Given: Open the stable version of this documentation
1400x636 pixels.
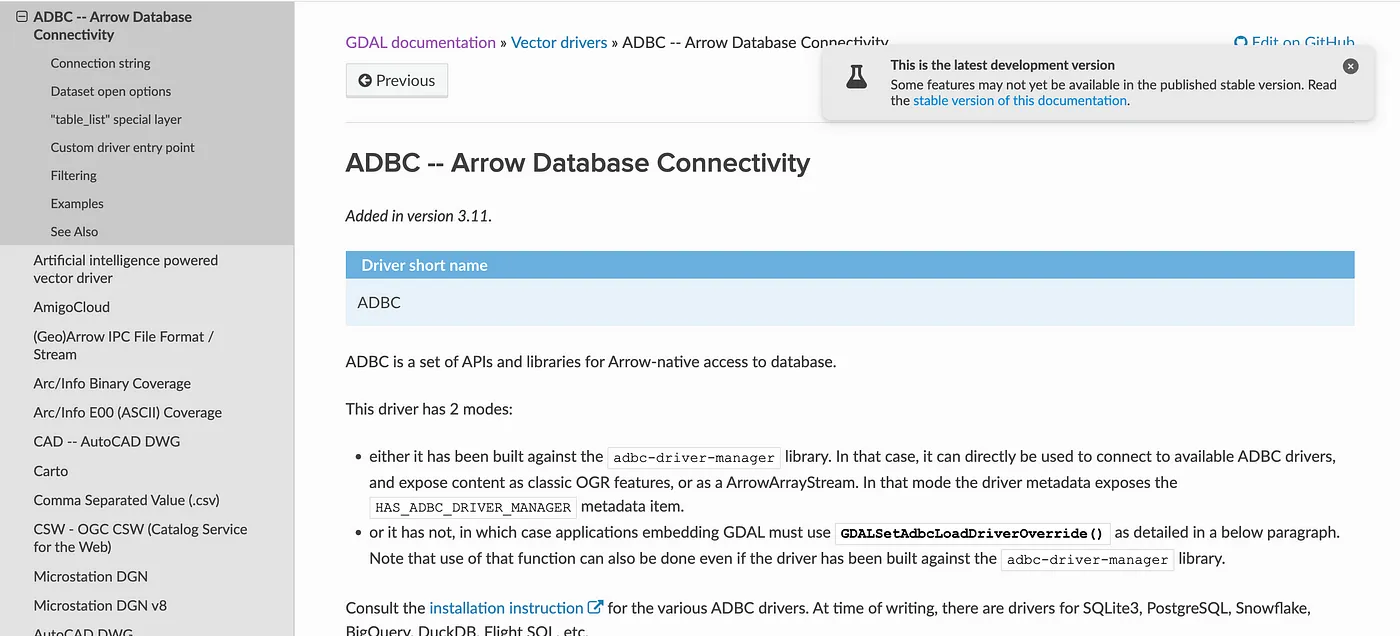Looking at the screenshot, I should click(x=1019, y=100).
